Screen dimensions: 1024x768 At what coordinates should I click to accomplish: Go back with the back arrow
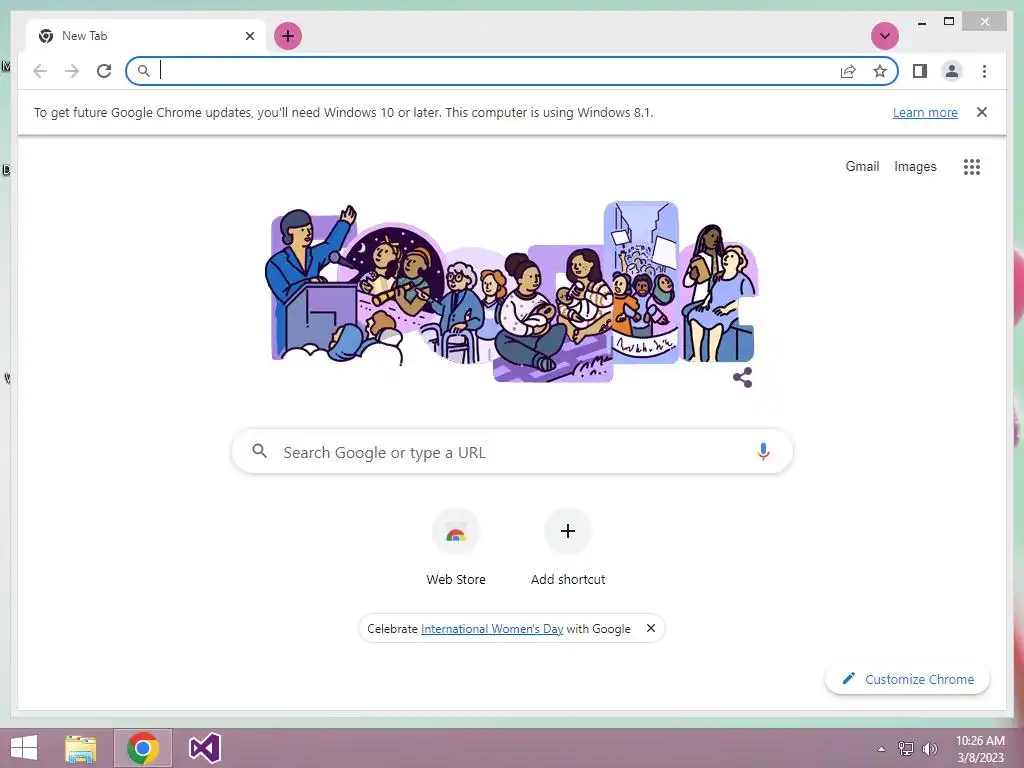coord(40,71)
